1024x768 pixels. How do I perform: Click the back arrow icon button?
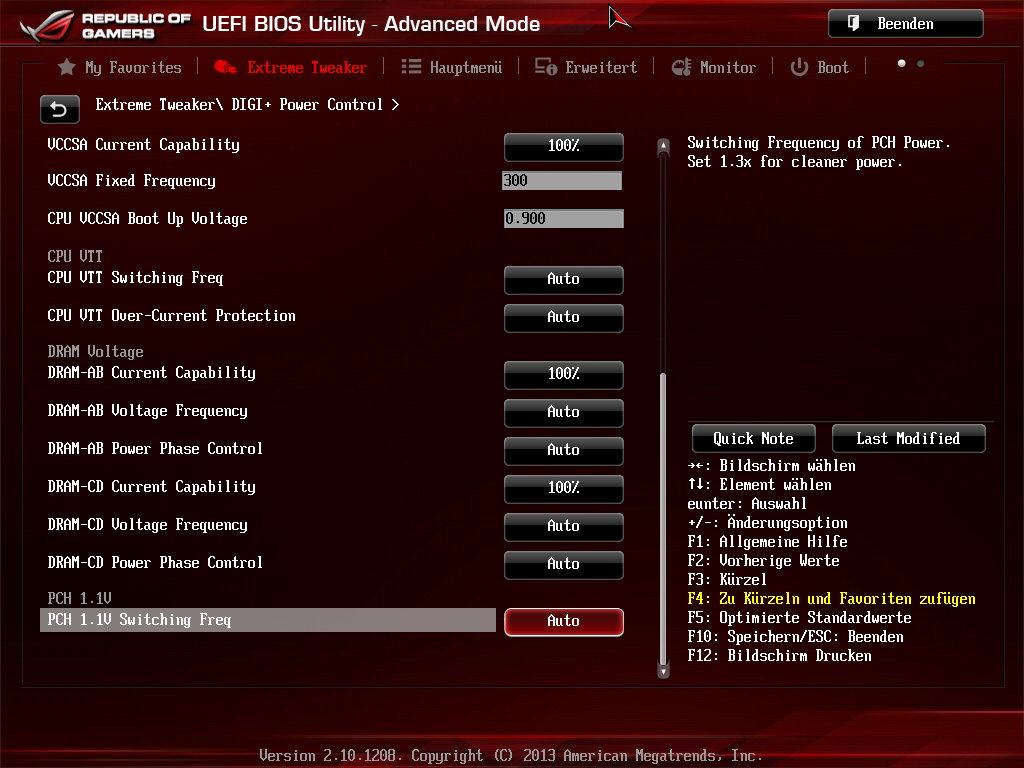[59, 109]
